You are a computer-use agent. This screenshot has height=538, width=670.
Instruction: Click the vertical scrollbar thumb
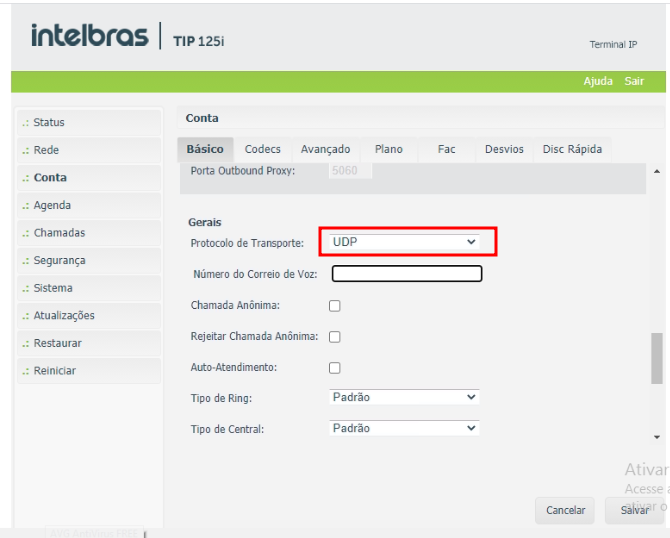click(x=656, y=358)
